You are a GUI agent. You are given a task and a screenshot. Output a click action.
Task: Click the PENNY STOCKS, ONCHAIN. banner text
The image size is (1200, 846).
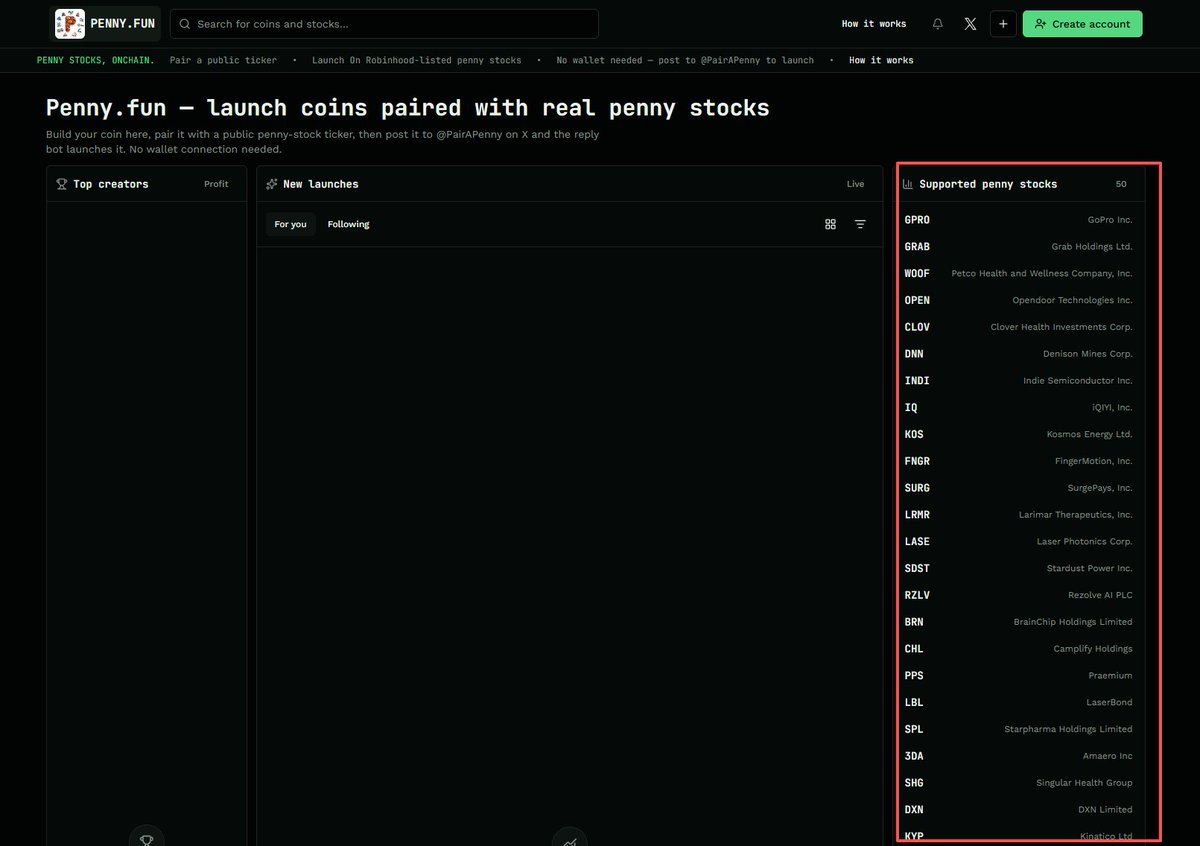96,60
